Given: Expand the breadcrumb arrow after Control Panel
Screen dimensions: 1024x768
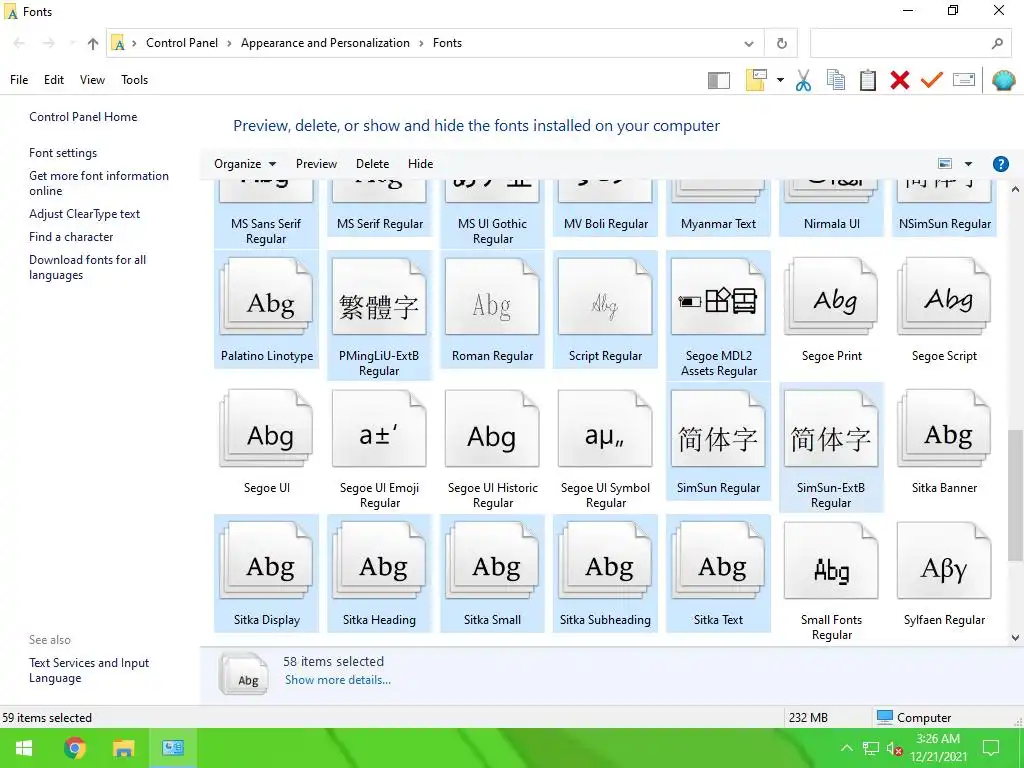Looking at the screenshot, I should tap(229, 44).
